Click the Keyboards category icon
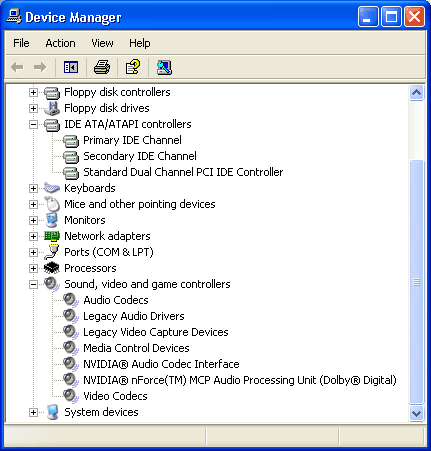 (52, 188)
